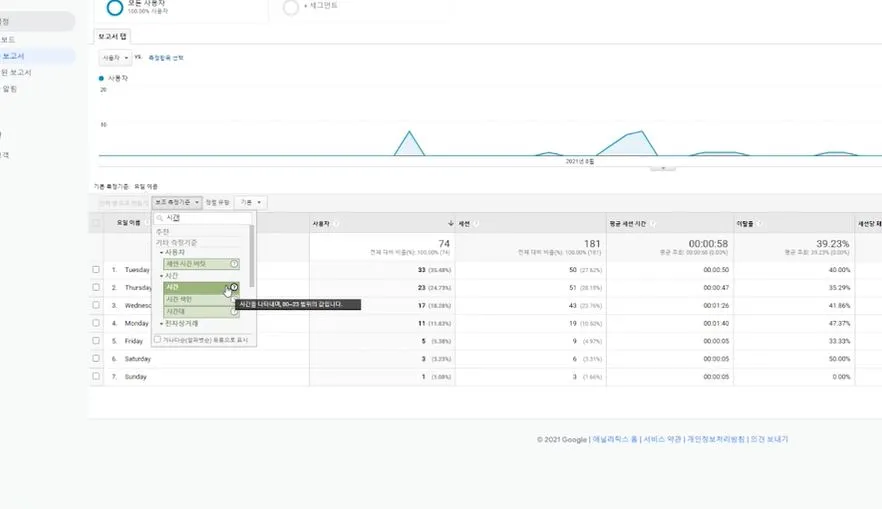Click the empty add-segment circle icon
This screenshot has height=509, width=882.
click(x=291, y=7)
